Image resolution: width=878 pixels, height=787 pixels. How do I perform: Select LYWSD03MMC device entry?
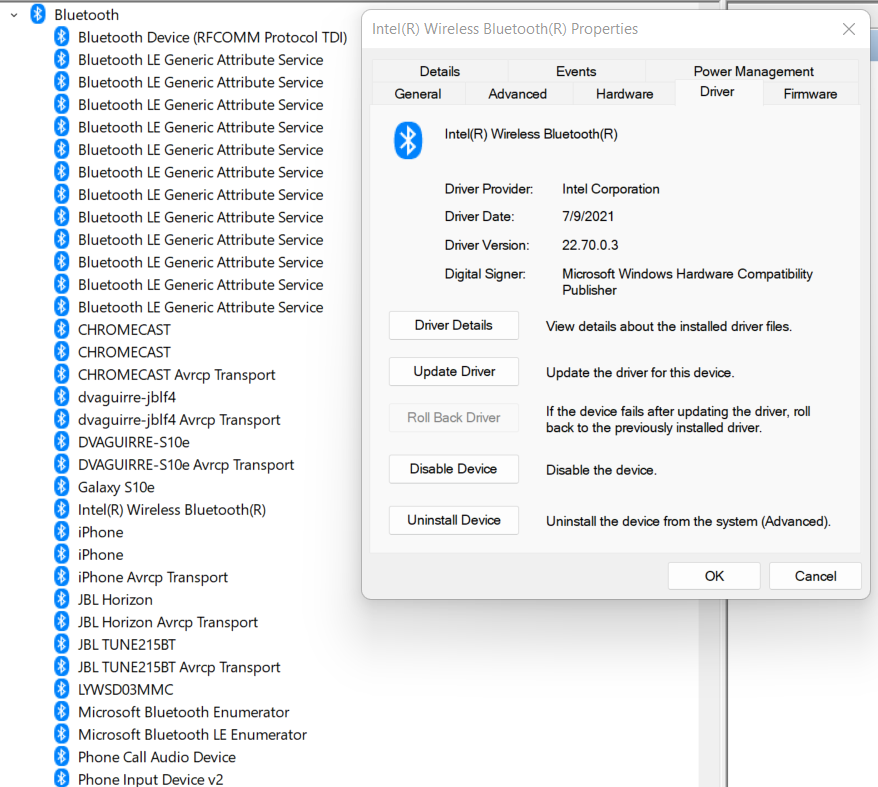[125, 690]
